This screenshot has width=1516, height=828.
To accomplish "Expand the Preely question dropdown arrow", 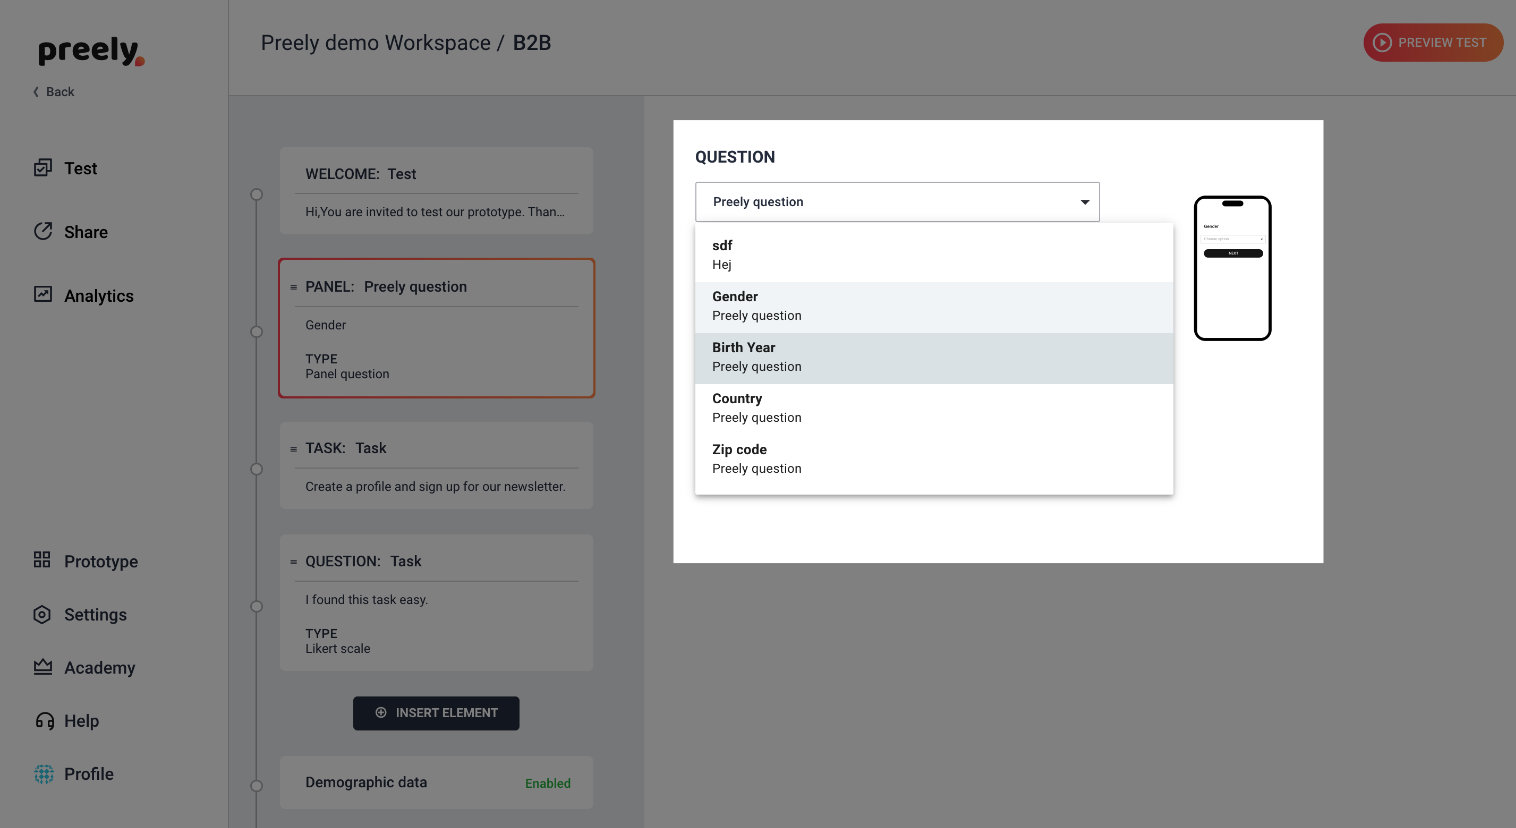I will pos(1085,202).
